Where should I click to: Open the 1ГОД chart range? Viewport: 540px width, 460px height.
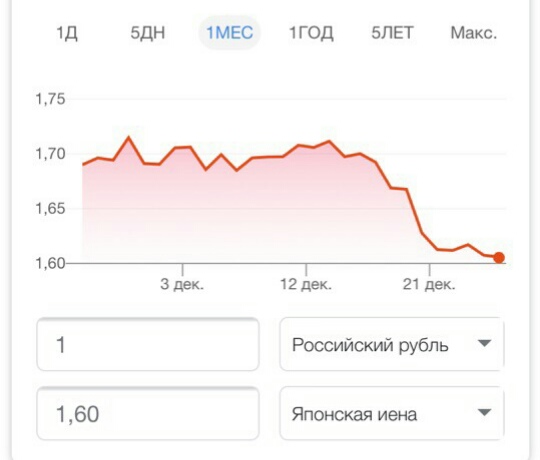(311, 33)
